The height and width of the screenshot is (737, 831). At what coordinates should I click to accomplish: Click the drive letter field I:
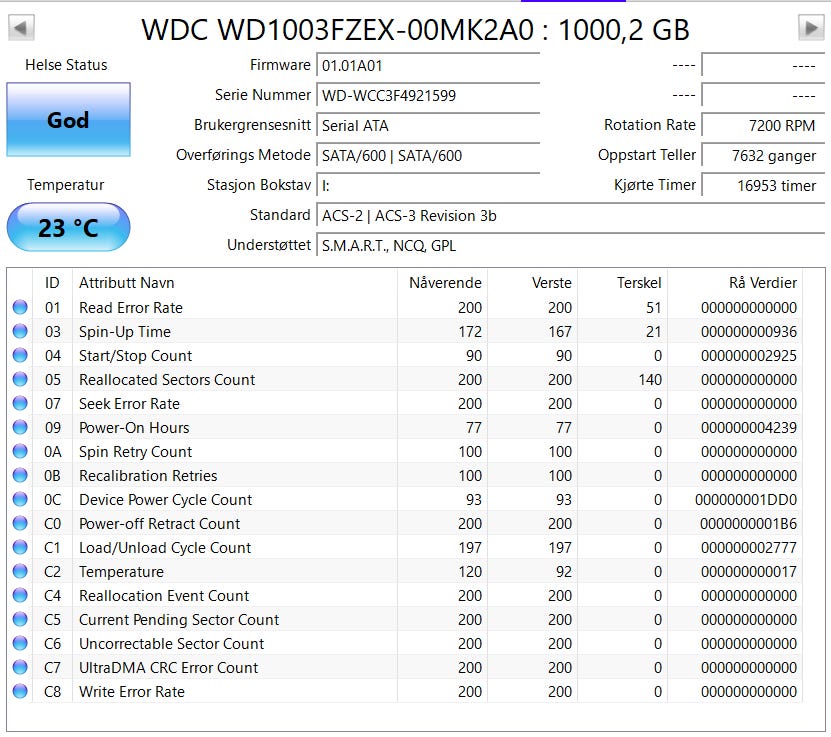(x=428, y=185)
